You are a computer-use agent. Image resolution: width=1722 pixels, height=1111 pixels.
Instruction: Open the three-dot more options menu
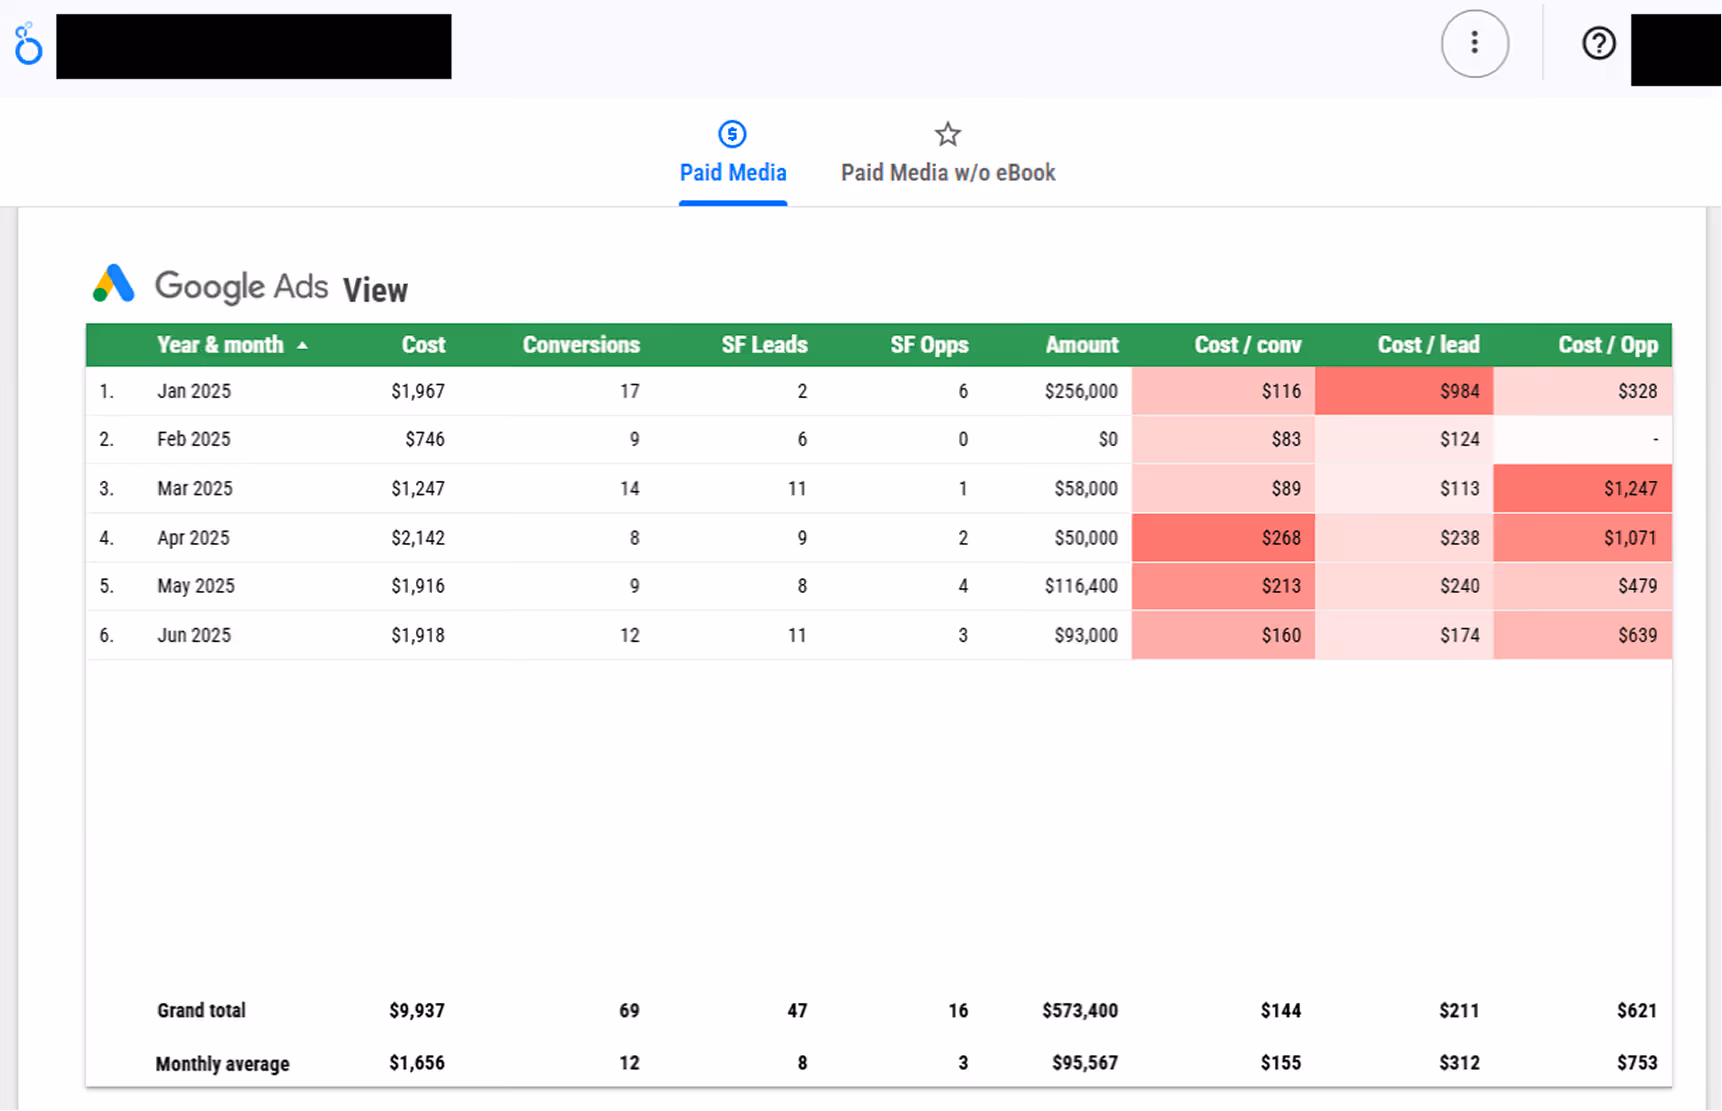click(1475, 44)
